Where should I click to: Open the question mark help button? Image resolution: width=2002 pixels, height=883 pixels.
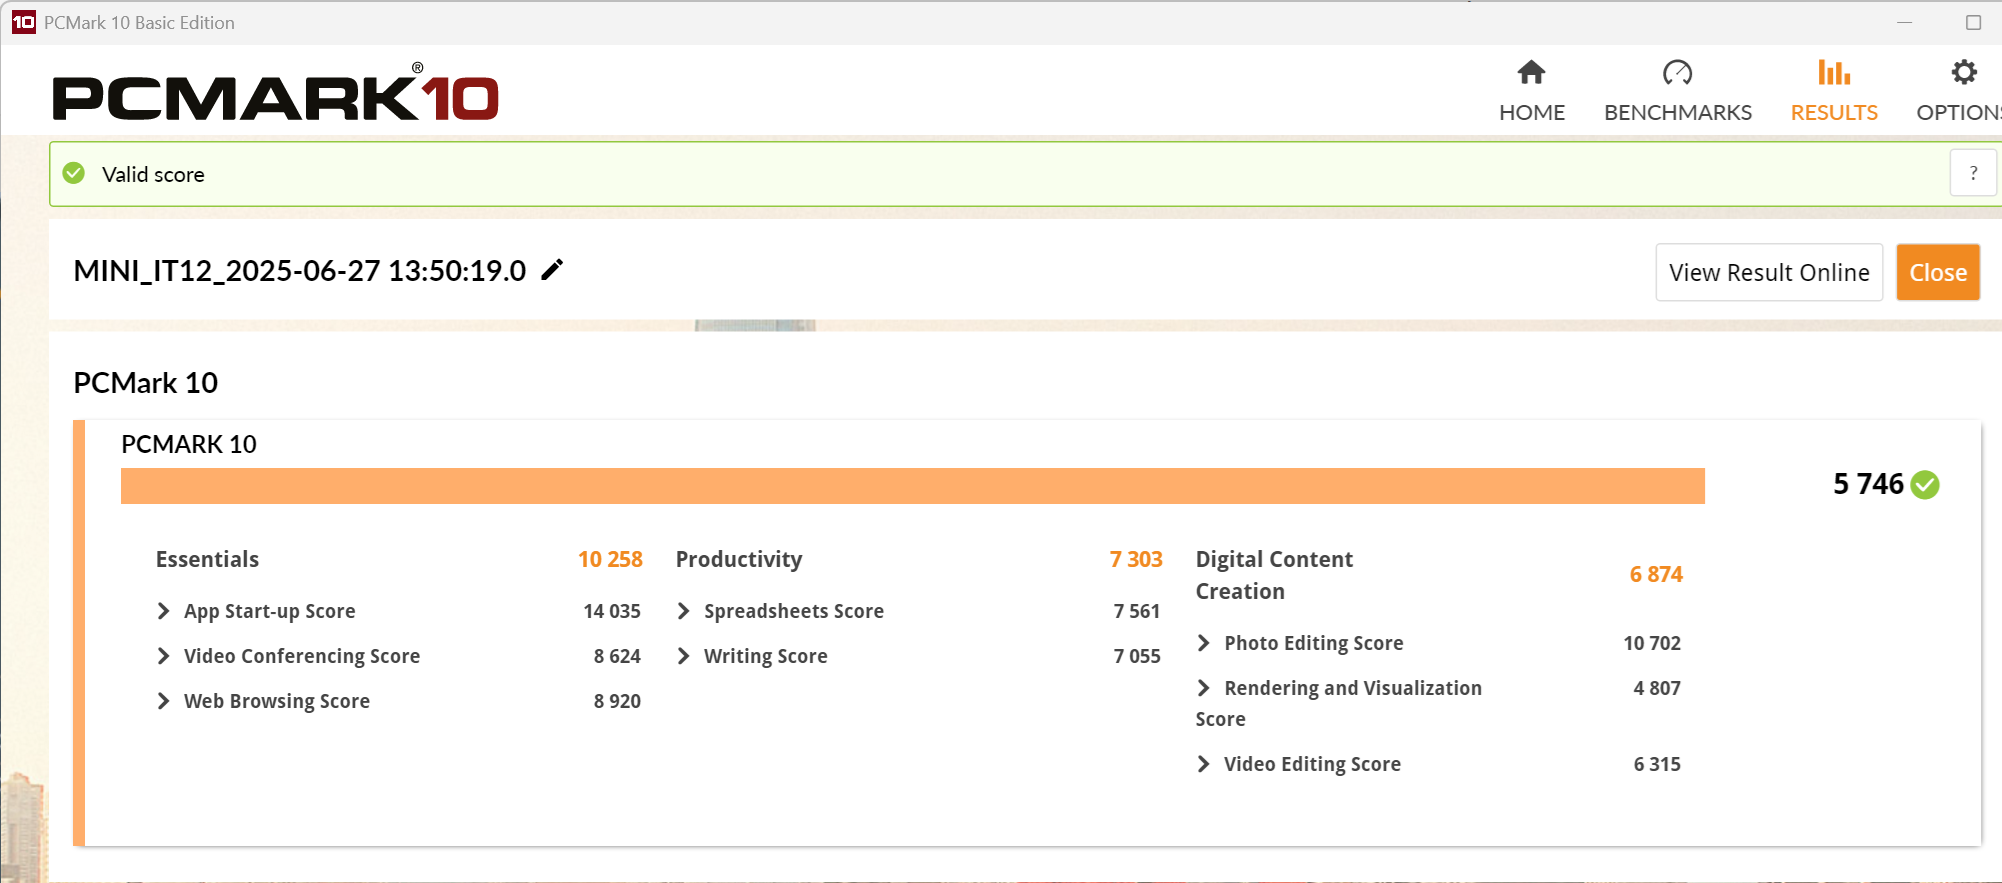coord(1973,173)
